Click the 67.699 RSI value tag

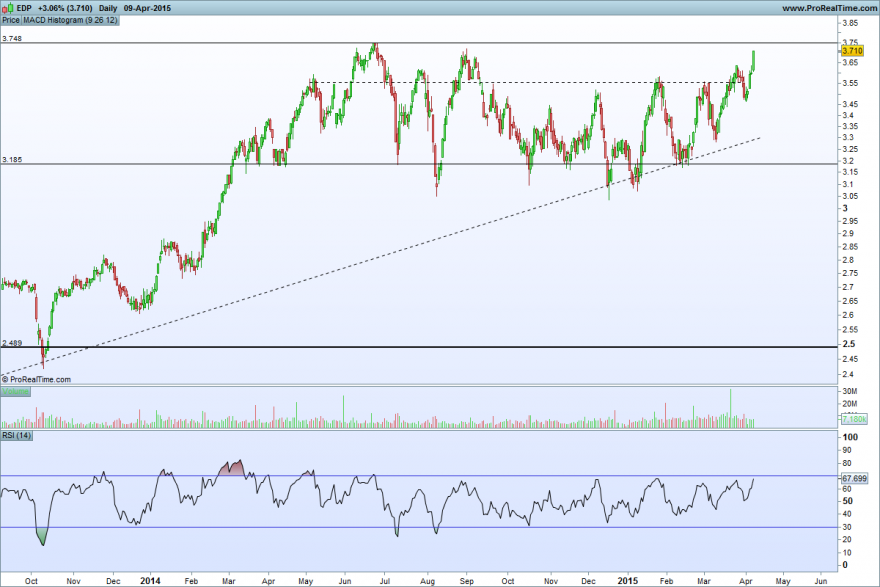click(x=854, y=479)
